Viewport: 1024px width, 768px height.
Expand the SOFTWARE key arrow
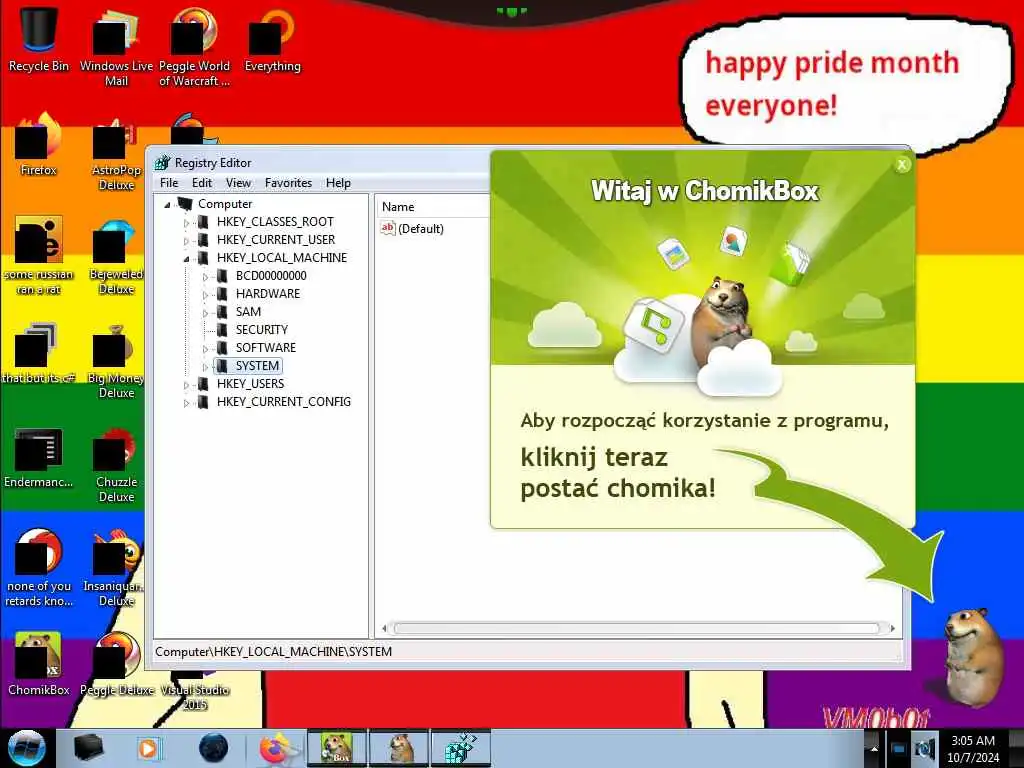coord(205,349)
